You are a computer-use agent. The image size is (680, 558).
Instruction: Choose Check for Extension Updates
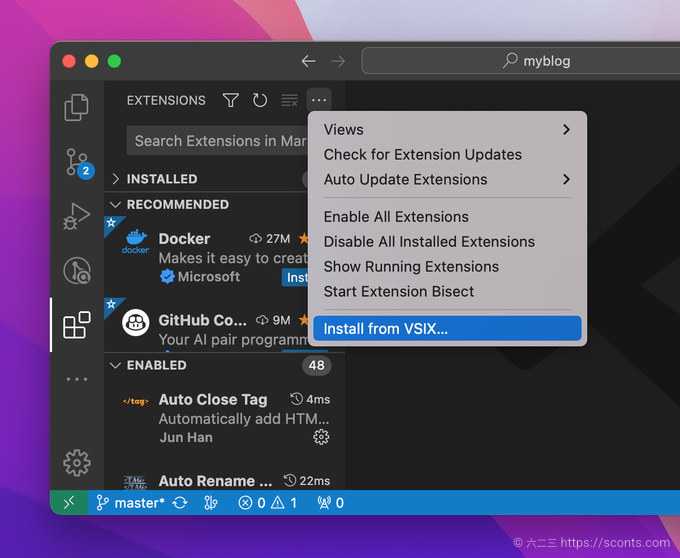(447, 155)
